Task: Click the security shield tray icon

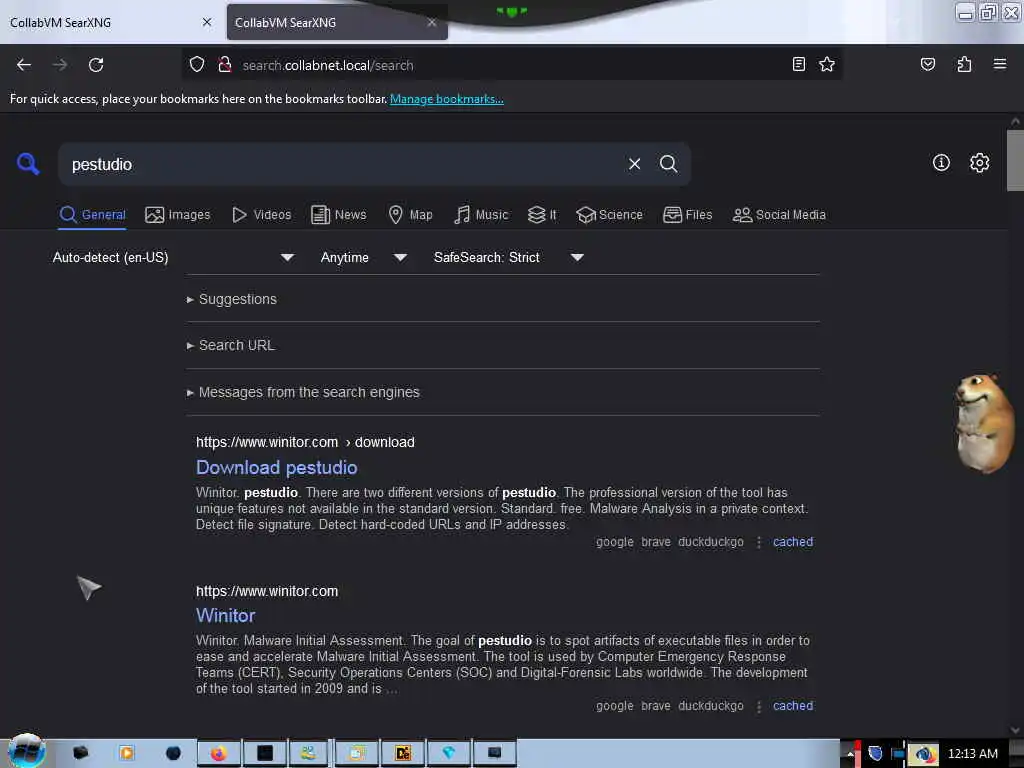Action: pyautogui.click(x=875, y=754)
